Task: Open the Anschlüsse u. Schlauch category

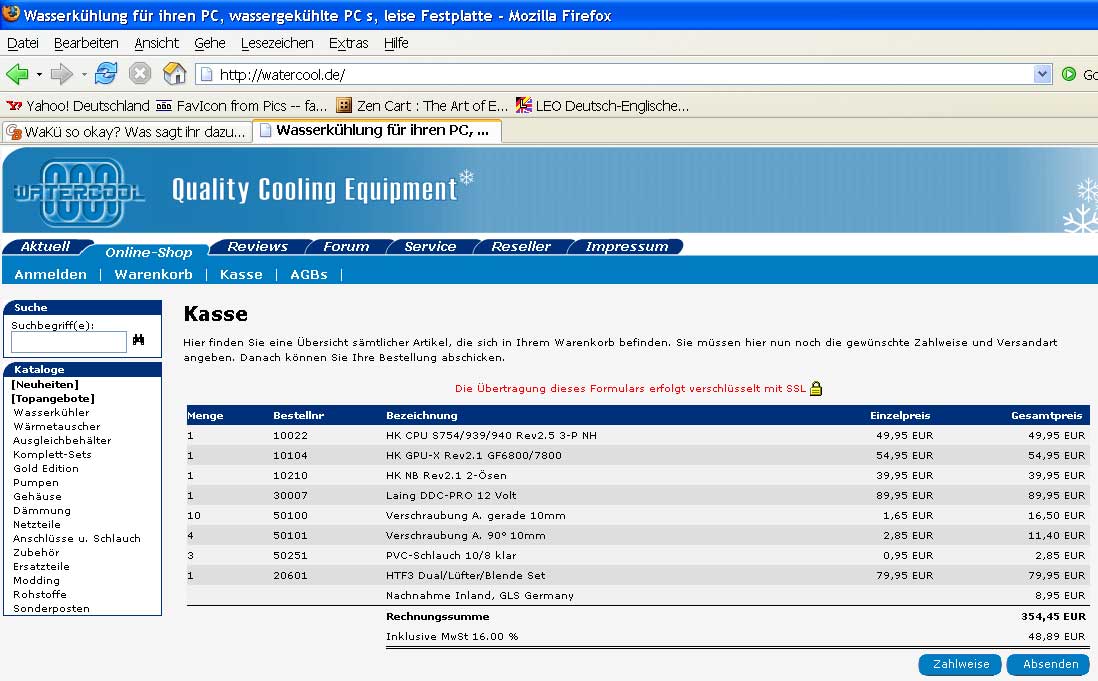Action: [x=76, y=538]
